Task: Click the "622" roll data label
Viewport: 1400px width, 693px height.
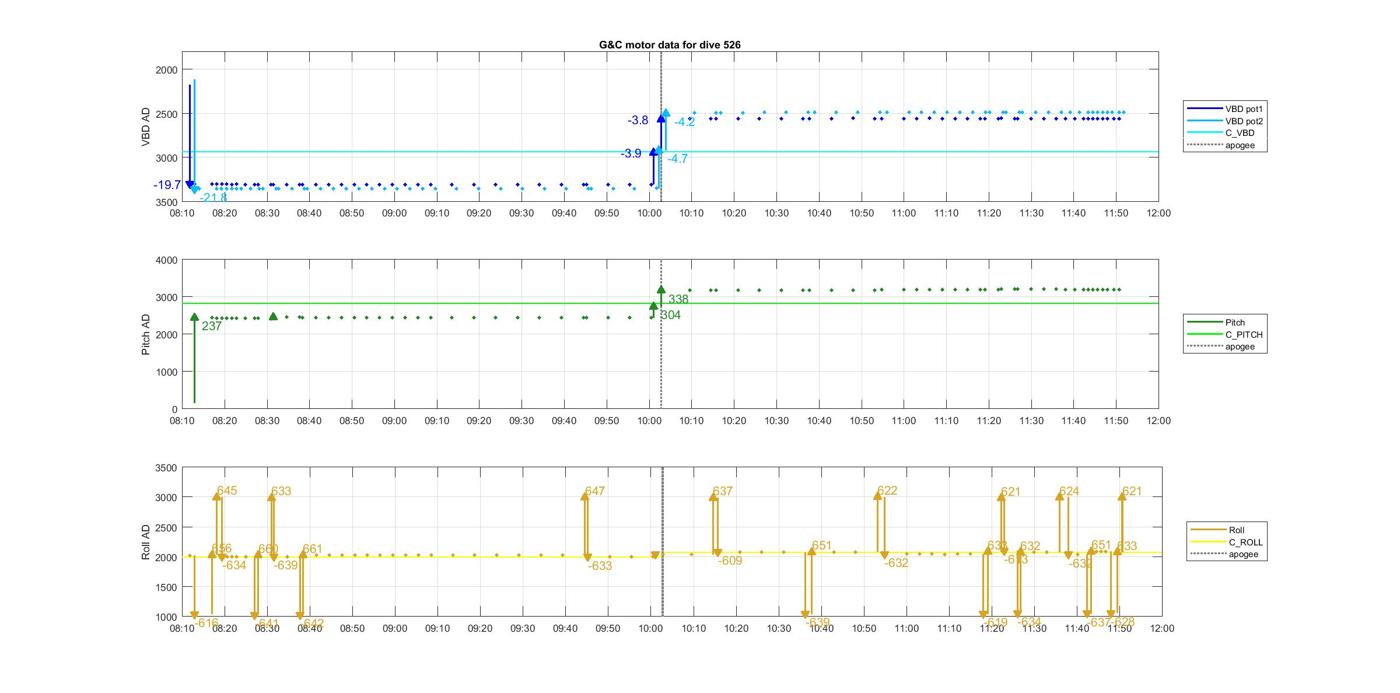Action: pos(887,491)
